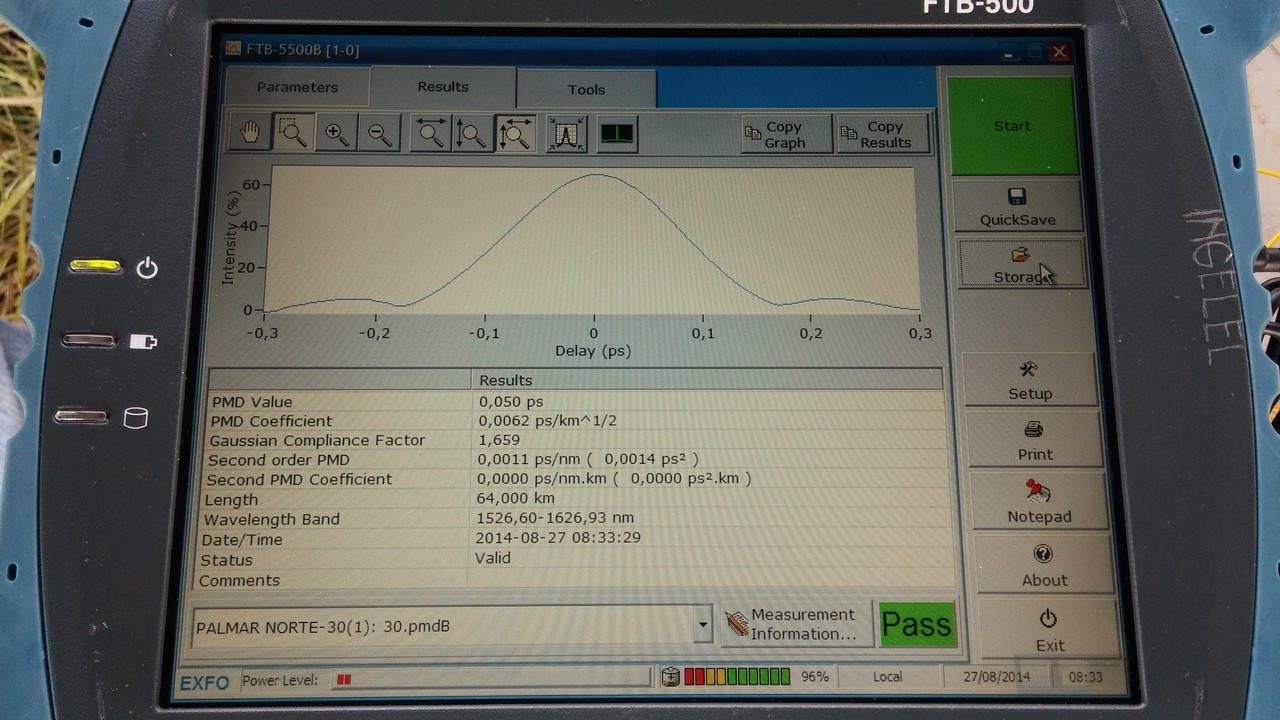Click the zoom in magnifier icon
The width and height of the screenshot is (1280, 720).
pos(337,133)
